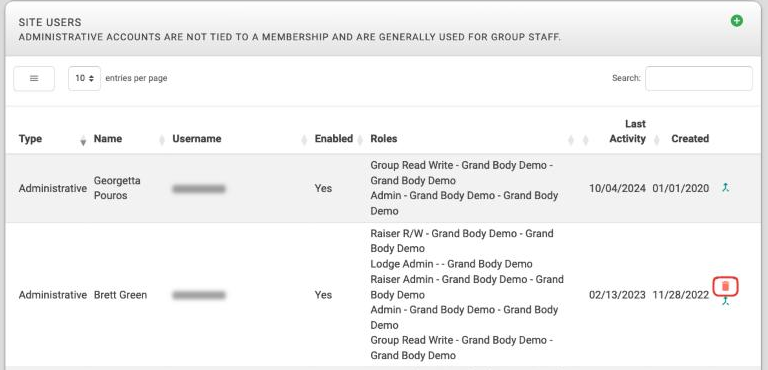Sort table by Last Activity column
768x370 pixels.
(x=627, y=131)
